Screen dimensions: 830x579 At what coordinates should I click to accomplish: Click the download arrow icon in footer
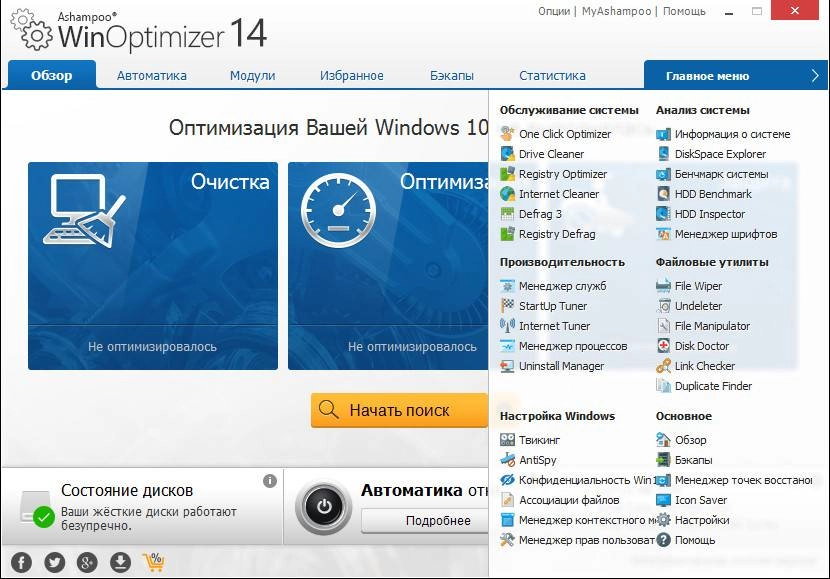[x=120, y=562]
